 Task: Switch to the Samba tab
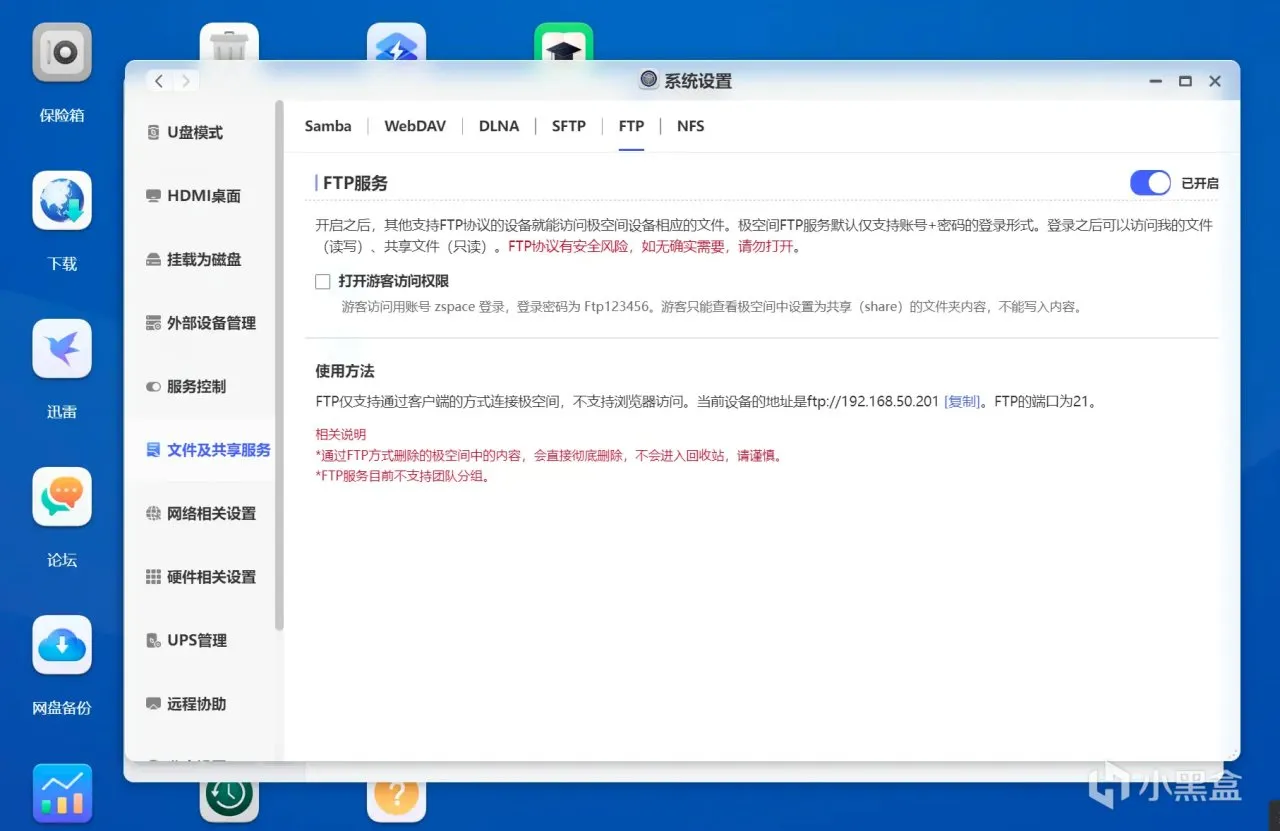click(x=328, y=126)
